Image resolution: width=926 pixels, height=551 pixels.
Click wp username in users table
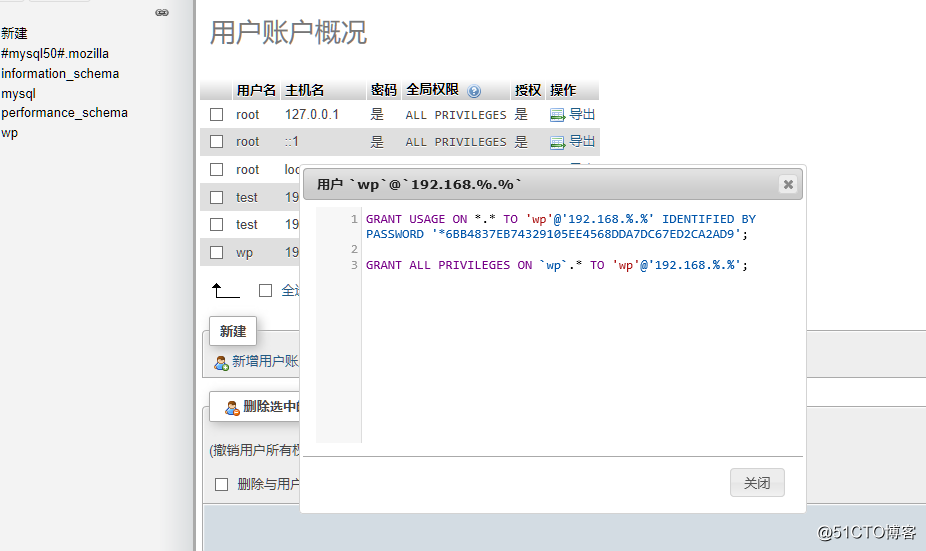[244, 253]
